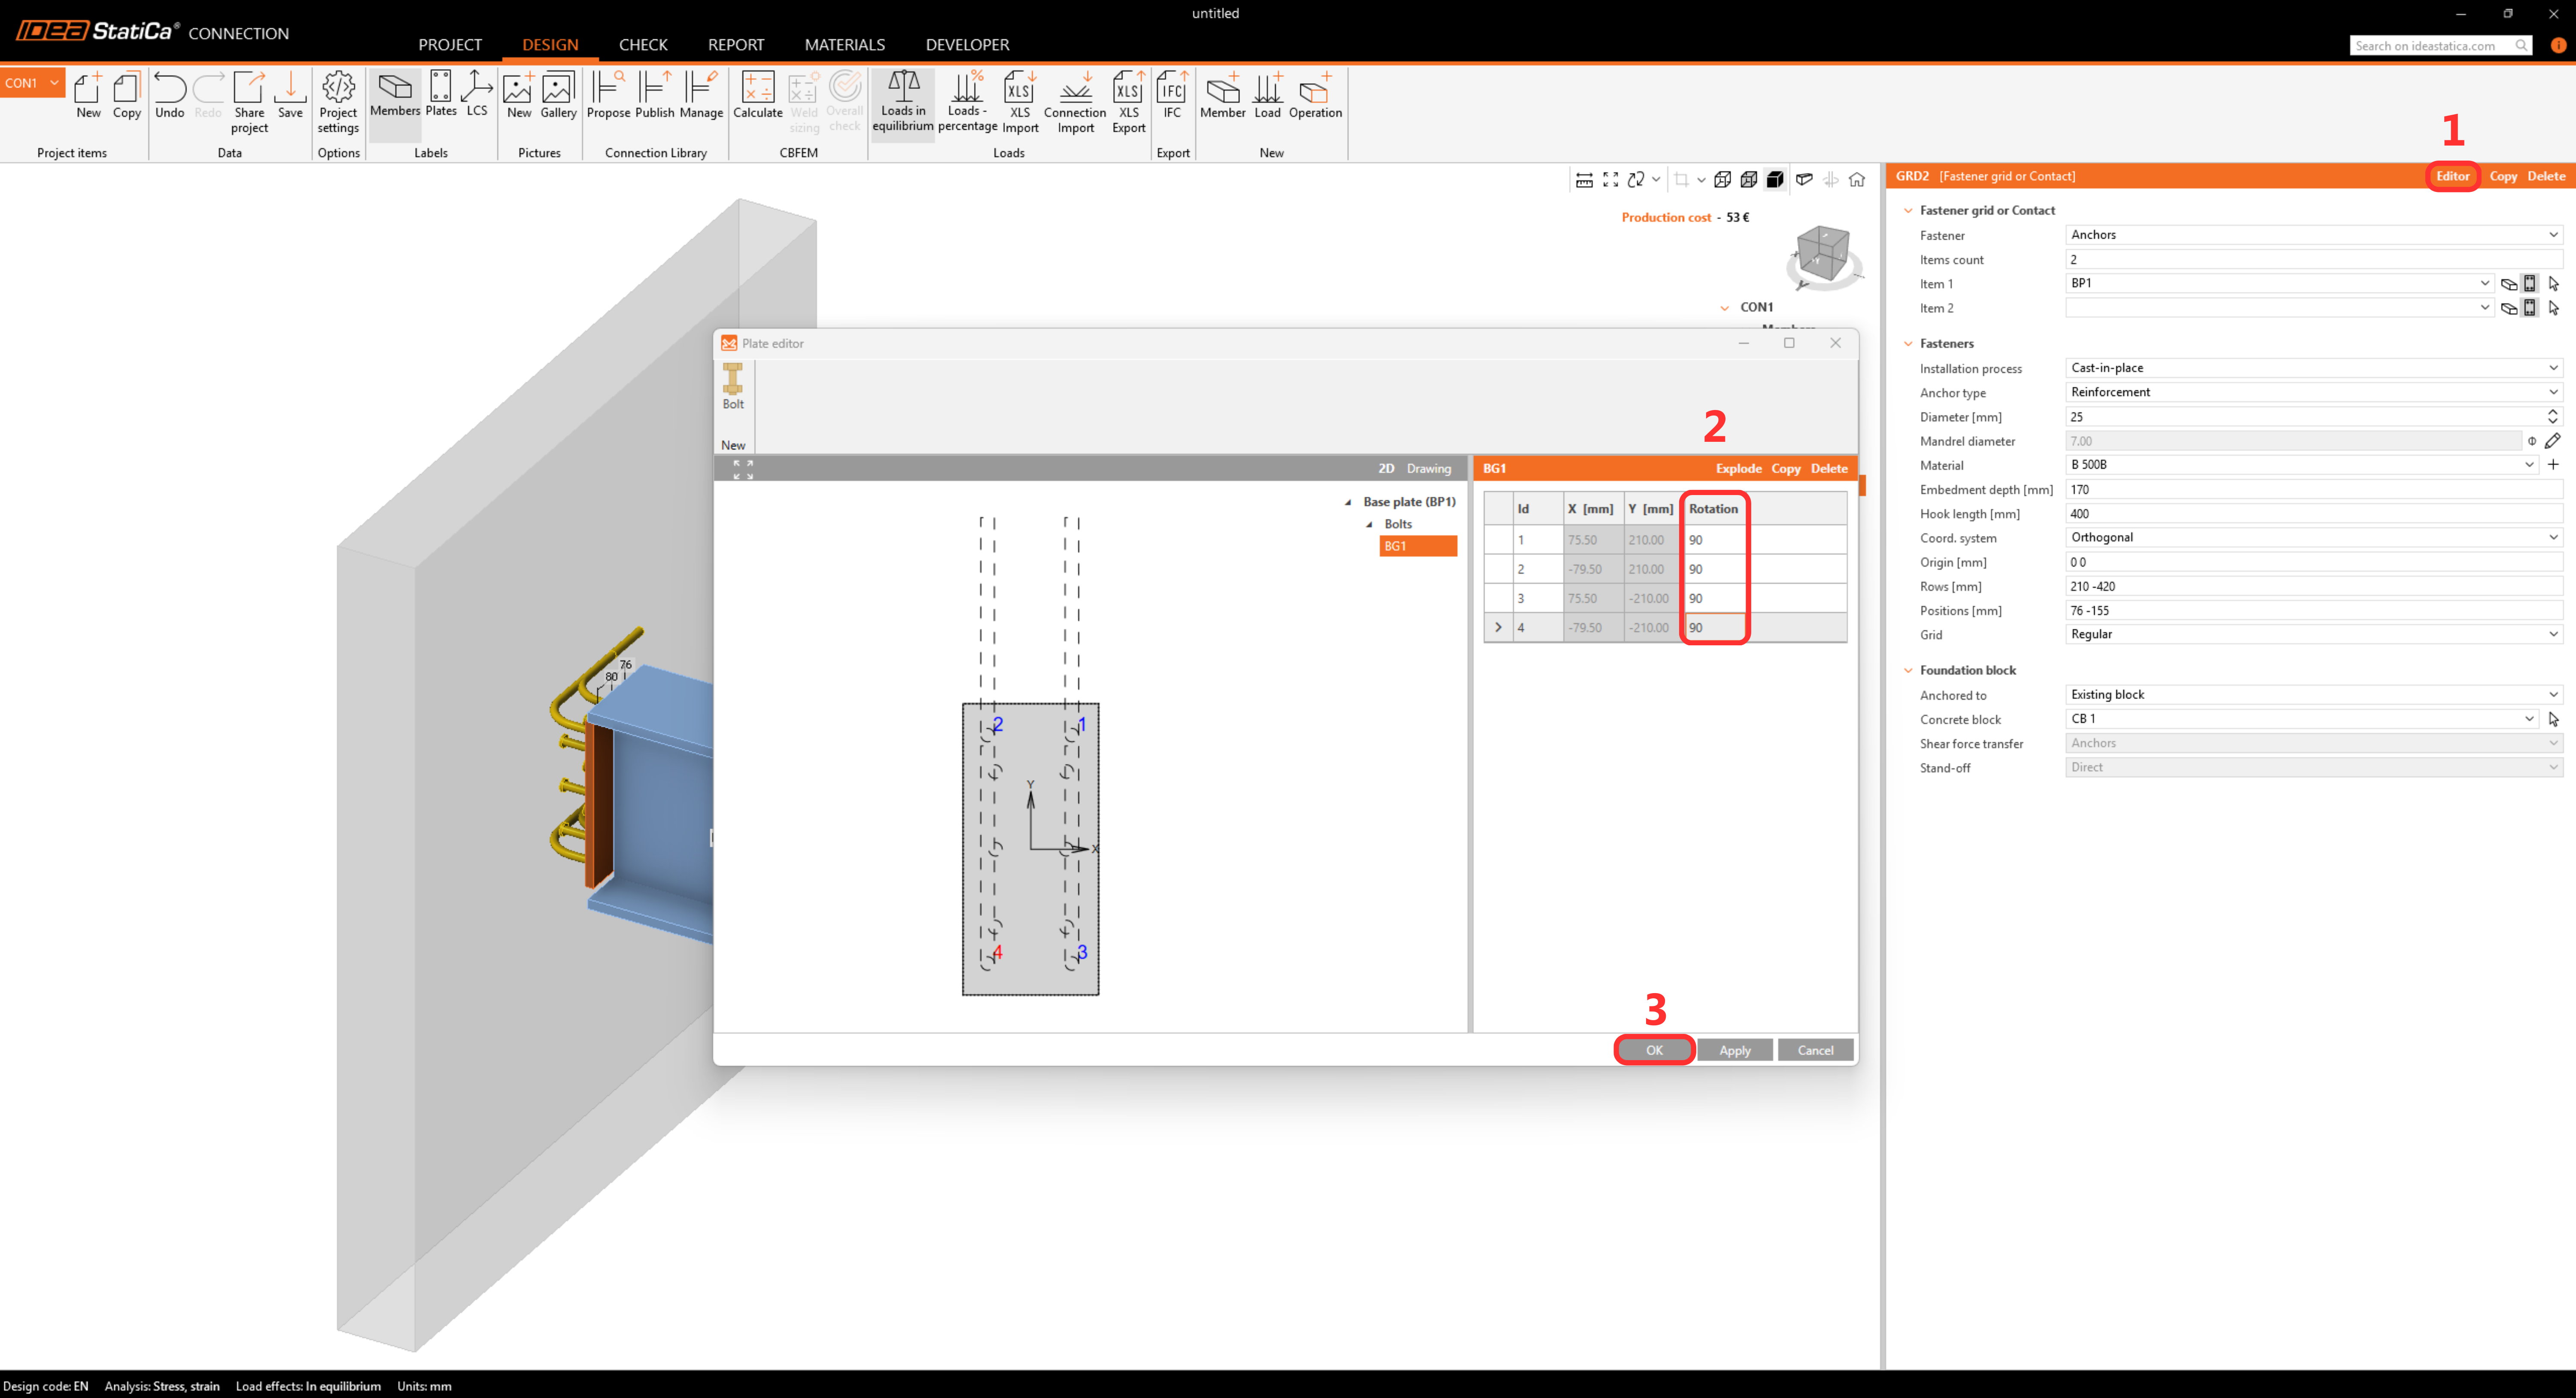Click the home view icon in viewport toolbar

pos(1857,180)
